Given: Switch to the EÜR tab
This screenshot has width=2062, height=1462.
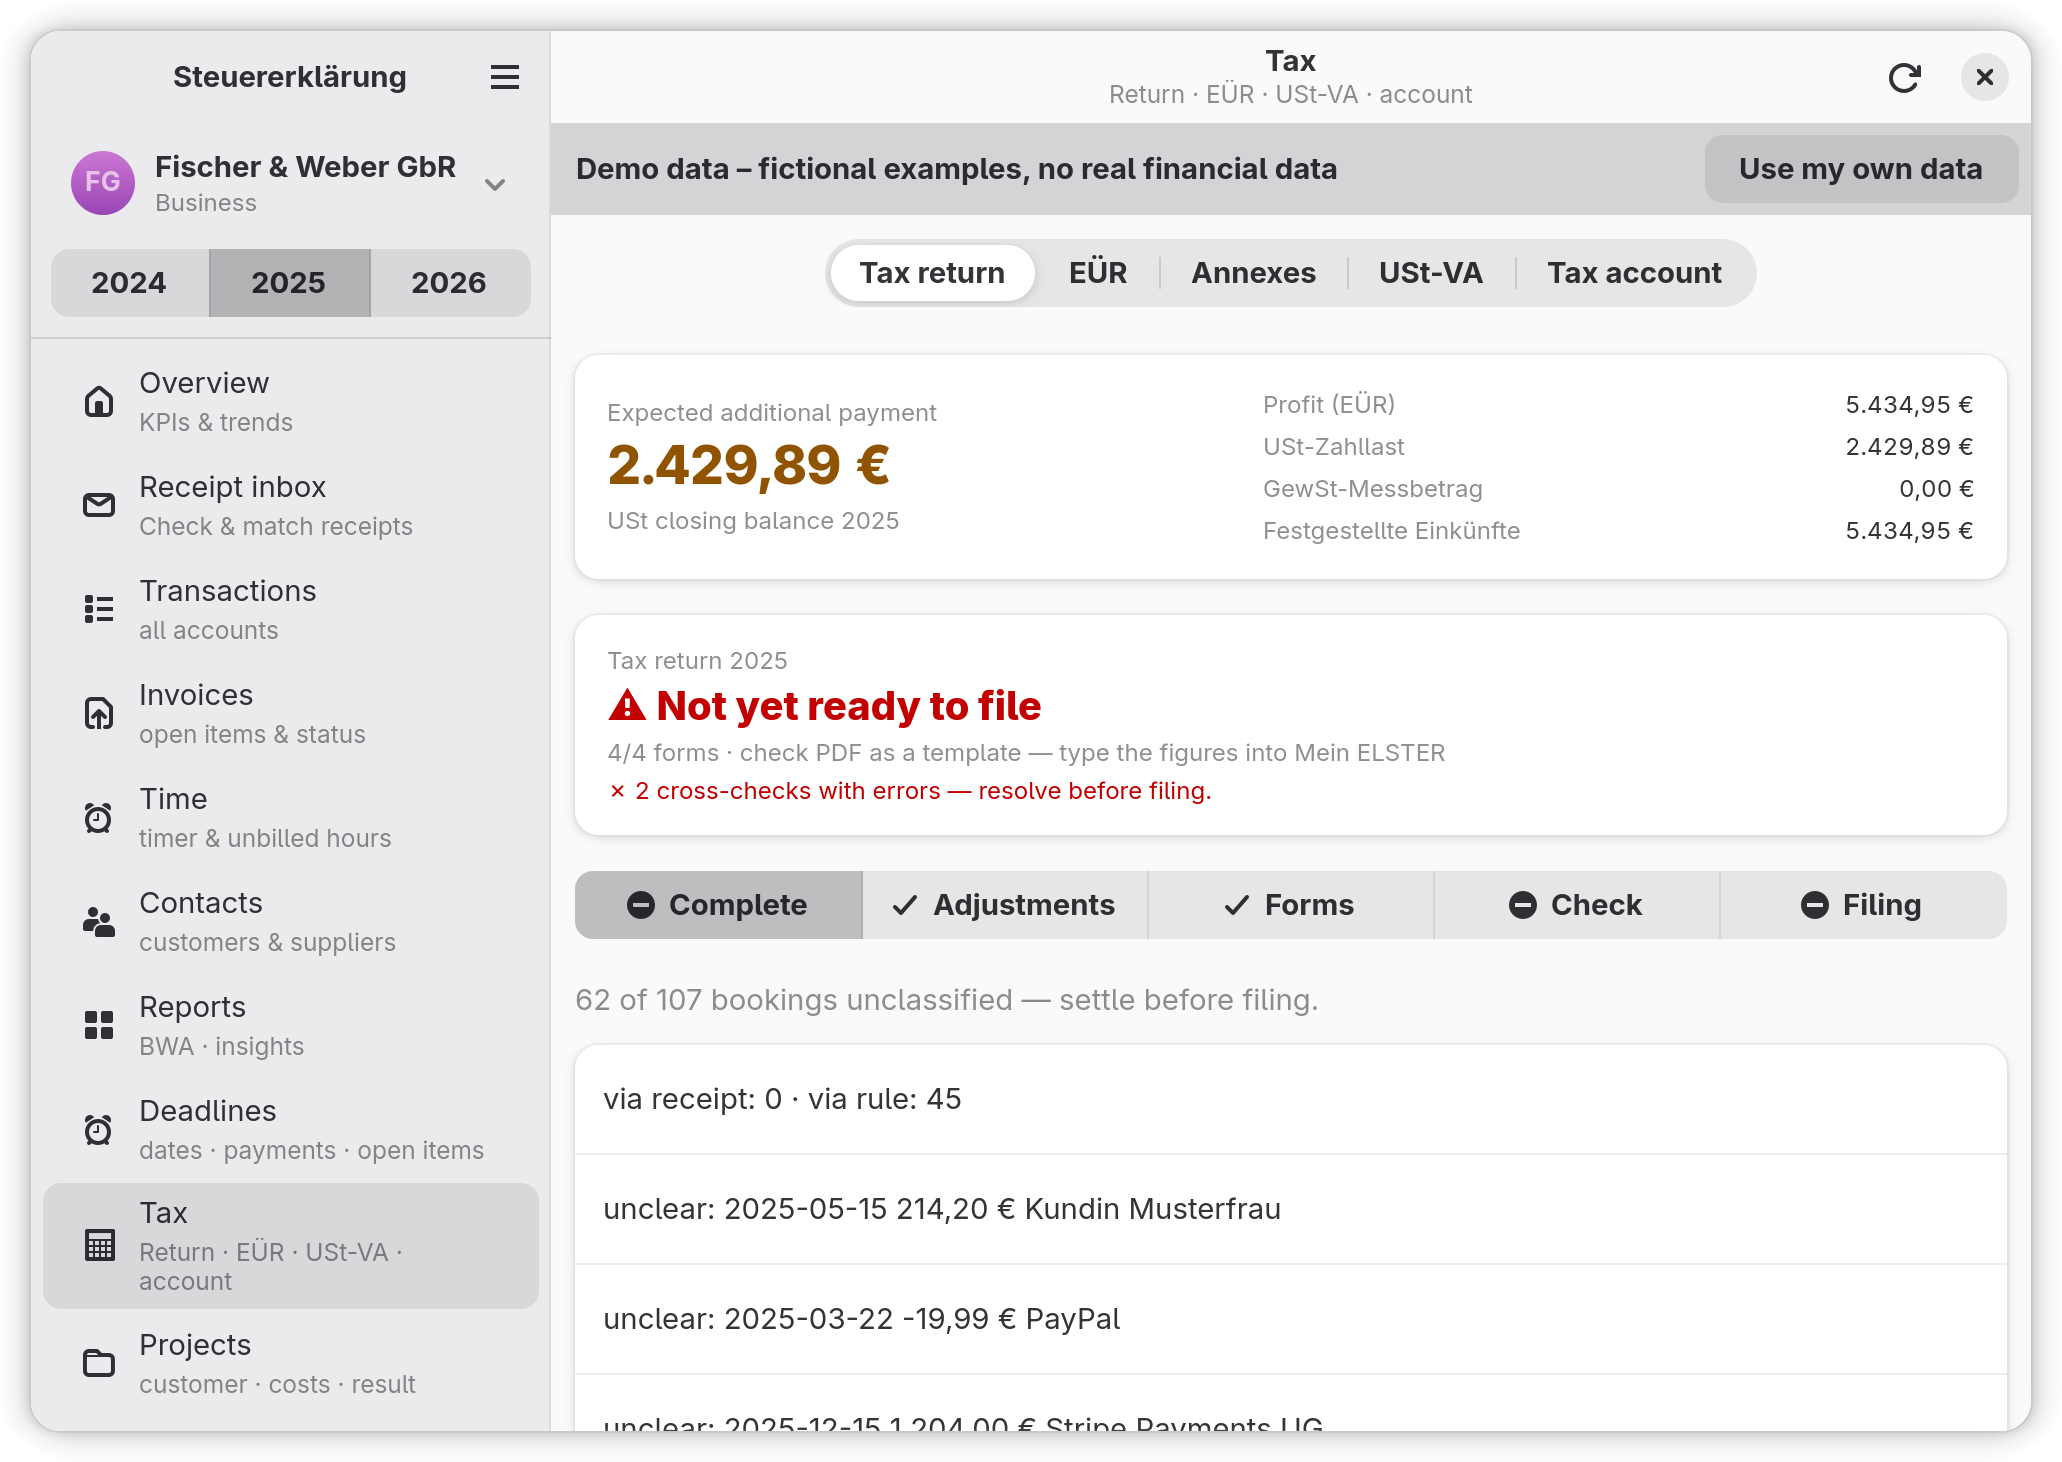Looking at the screenshot, I should [x=1097, y=273].
